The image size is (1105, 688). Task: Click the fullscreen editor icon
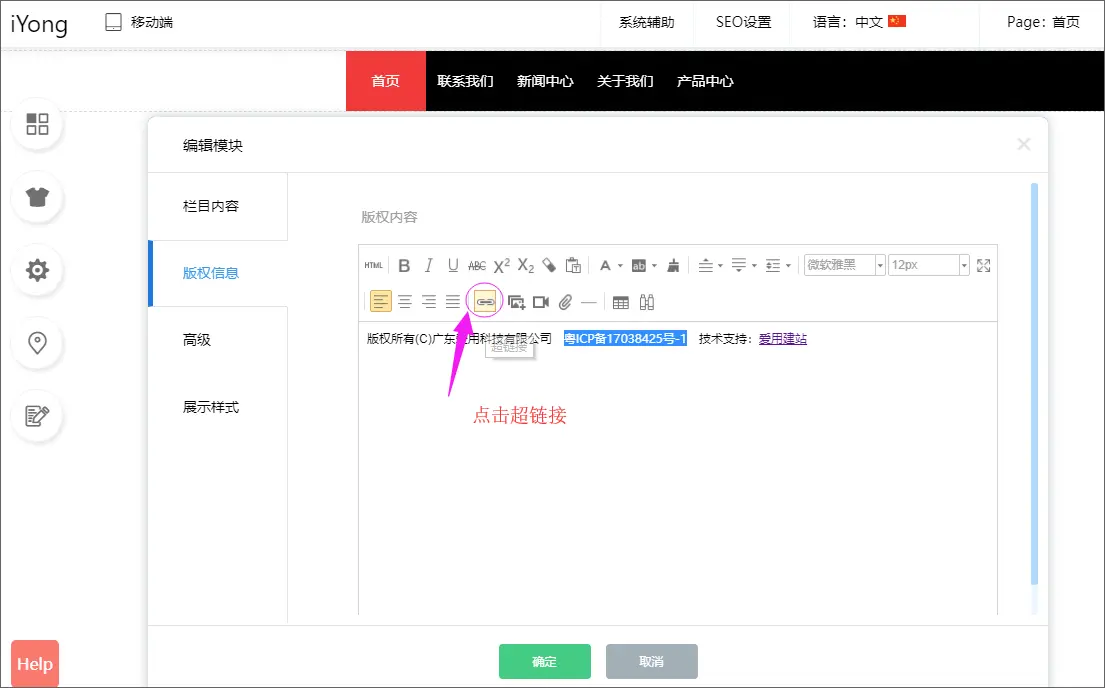(x=983, y=265)
